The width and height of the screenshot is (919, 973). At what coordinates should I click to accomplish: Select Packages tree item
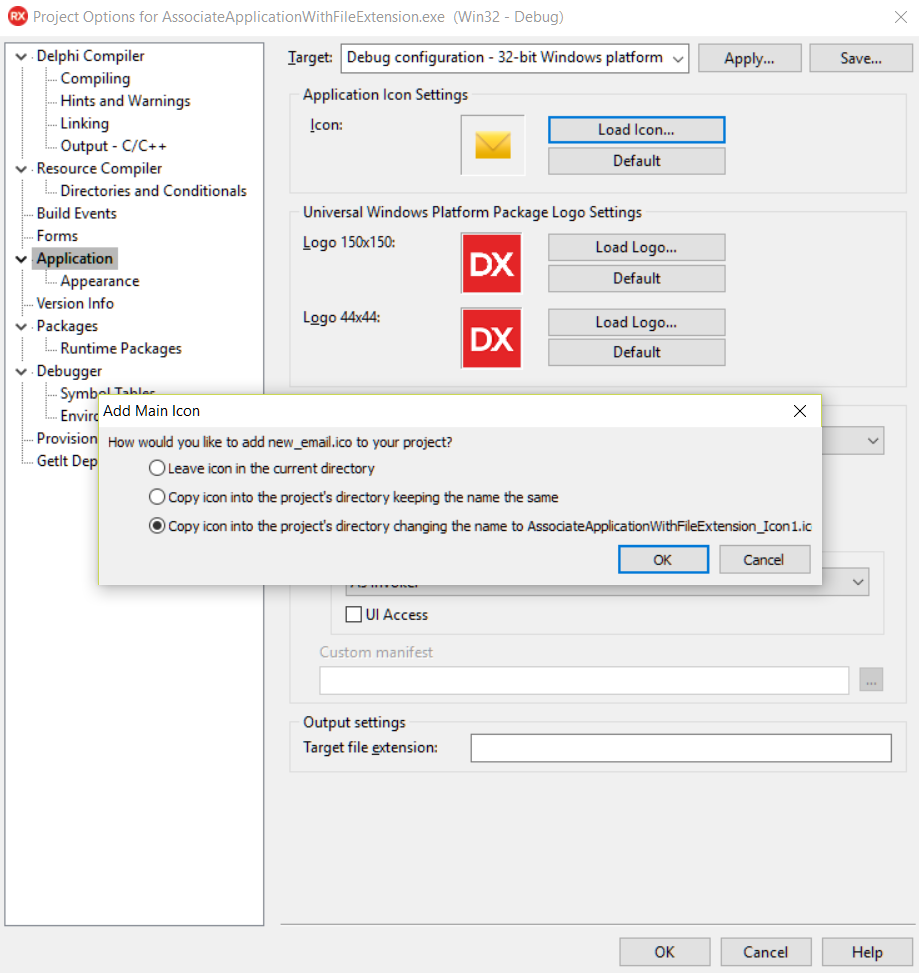pos(67,326)
